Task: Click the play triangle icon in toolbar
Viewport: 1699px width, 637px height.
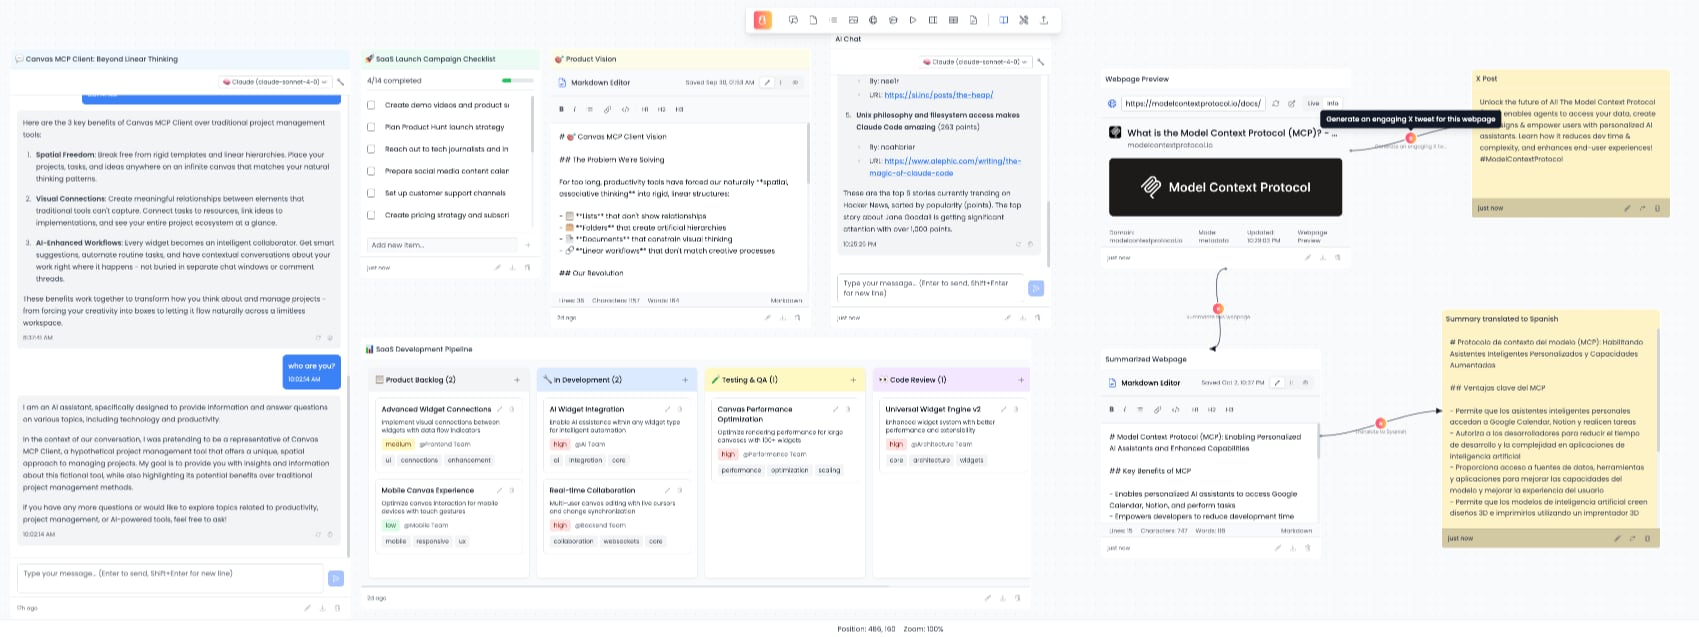Action: [x=913, y=20]
